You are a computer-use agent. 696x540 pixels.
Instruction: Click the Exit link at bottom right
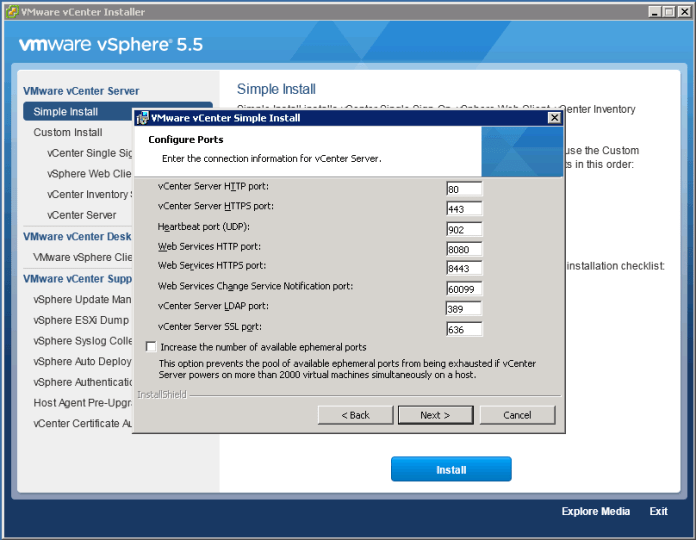click(x=658, y=511)
